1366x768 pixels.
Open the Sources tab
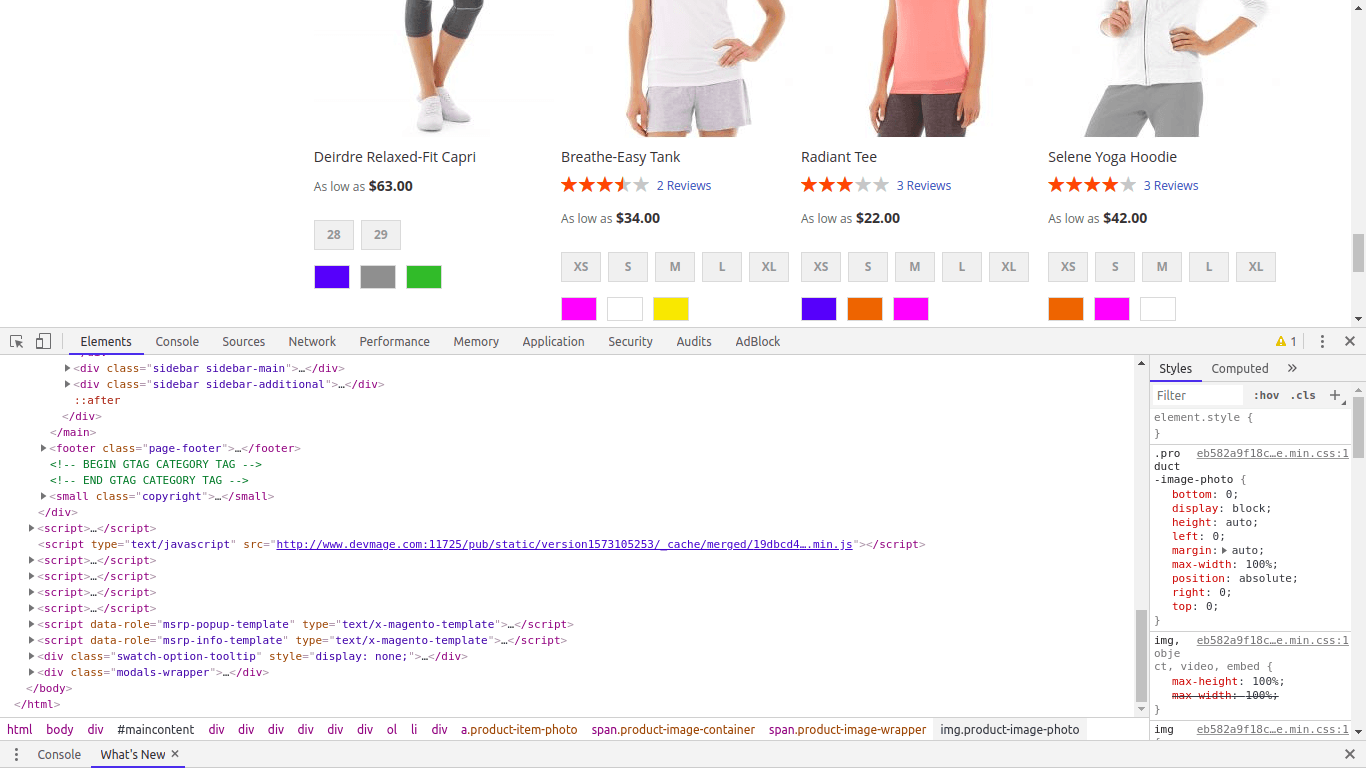(x=244, y=341)
